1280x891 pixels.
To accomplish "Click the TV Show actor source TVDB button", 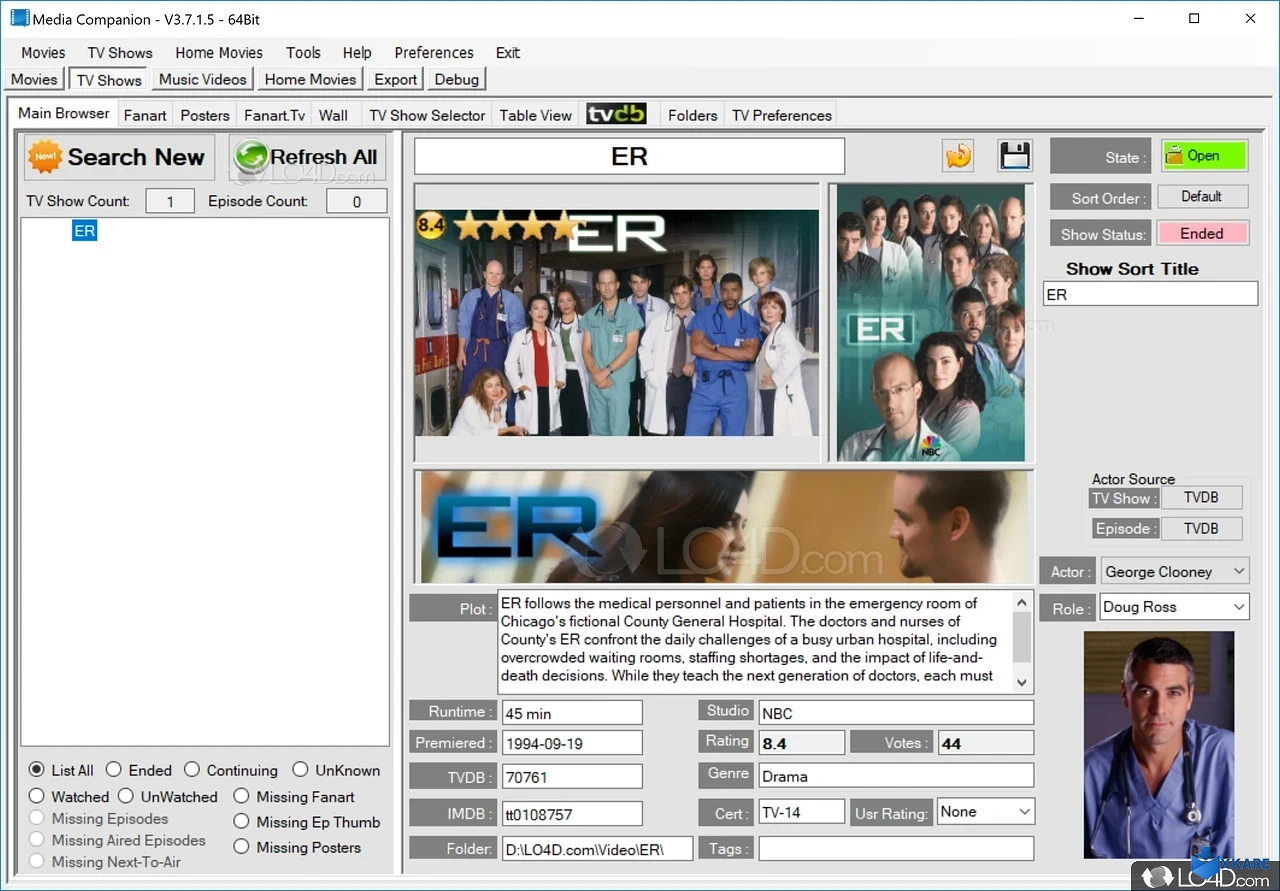I will click(1201, 497).
